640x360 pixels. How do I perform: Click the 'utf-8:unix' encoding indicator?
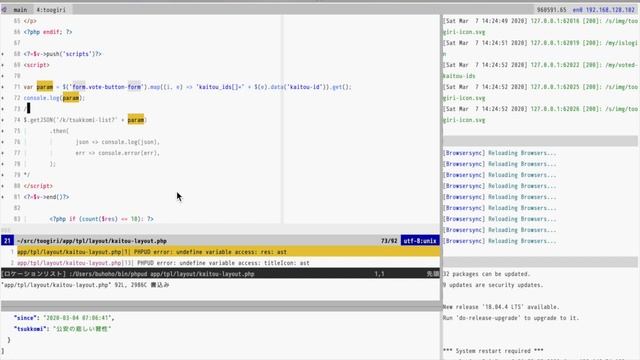pos(420,241)
